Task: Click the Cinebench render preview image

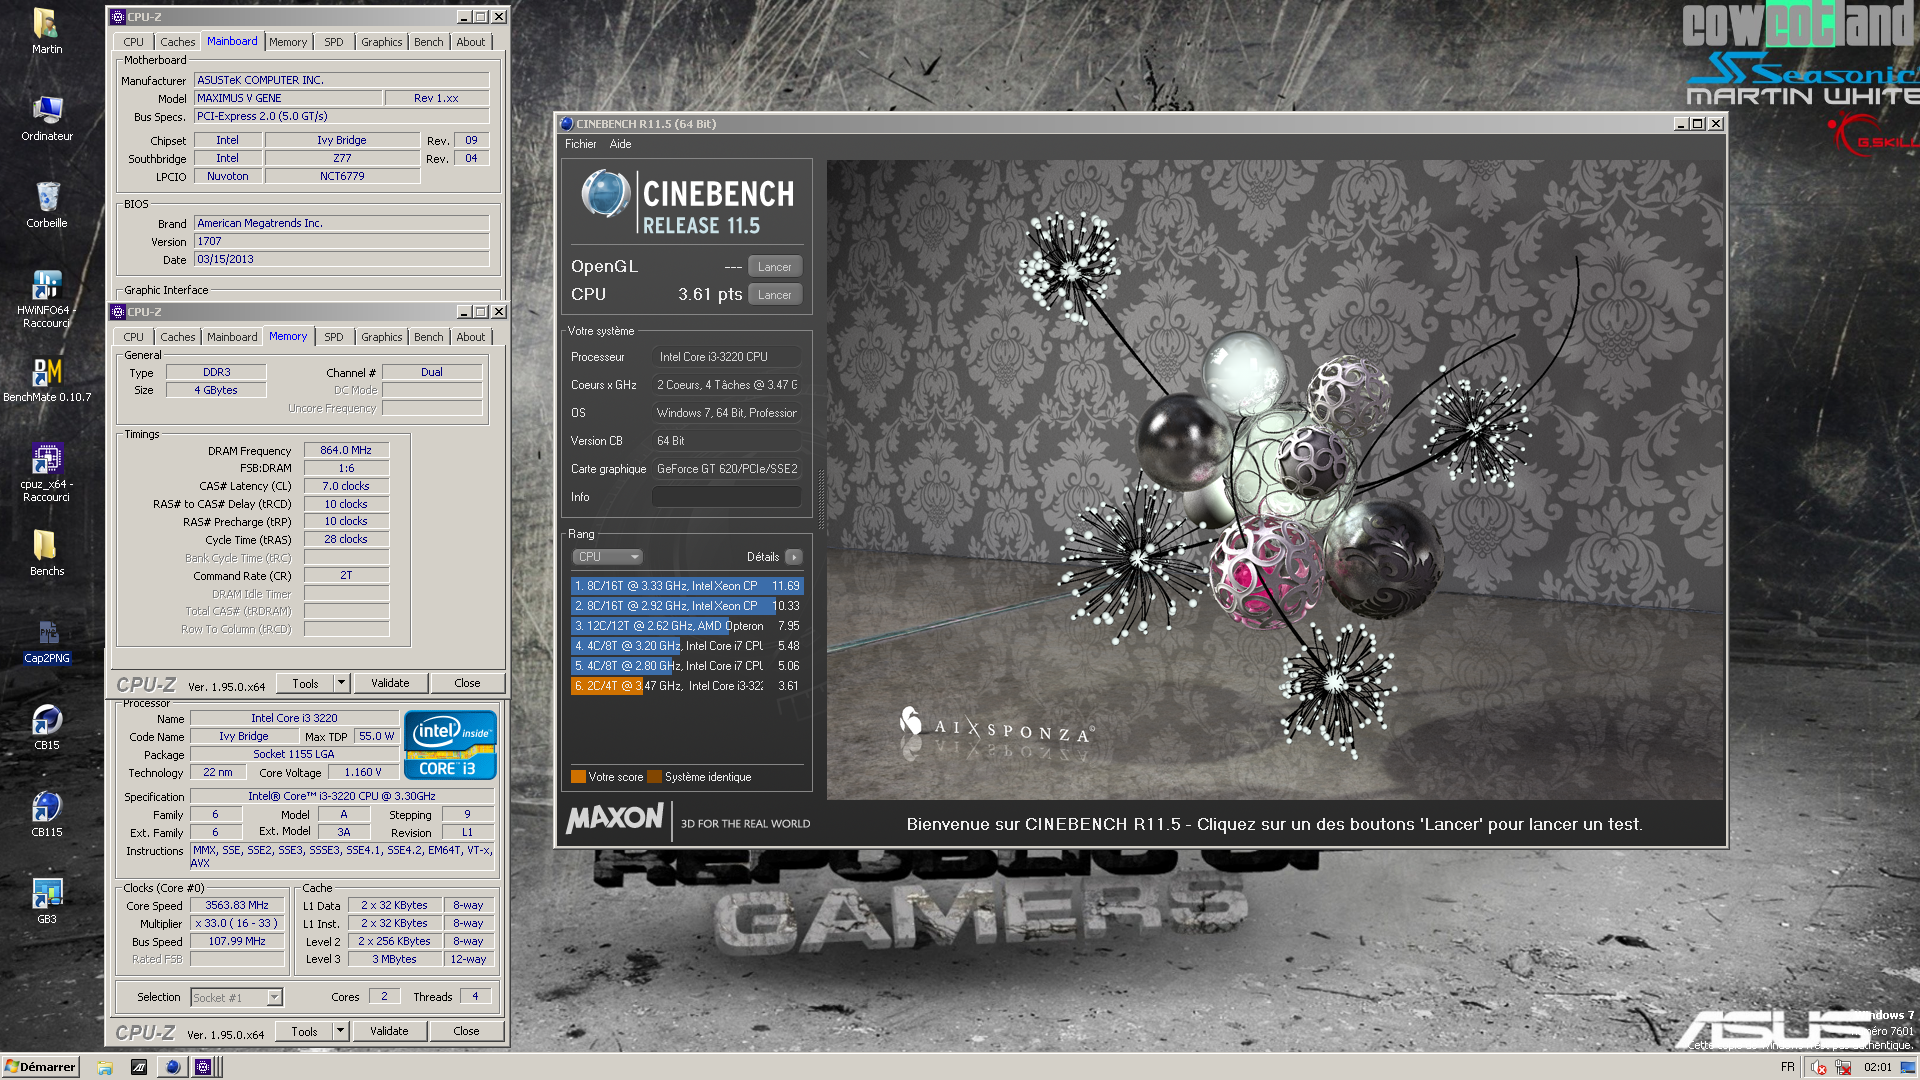Action: [1275, 480]
